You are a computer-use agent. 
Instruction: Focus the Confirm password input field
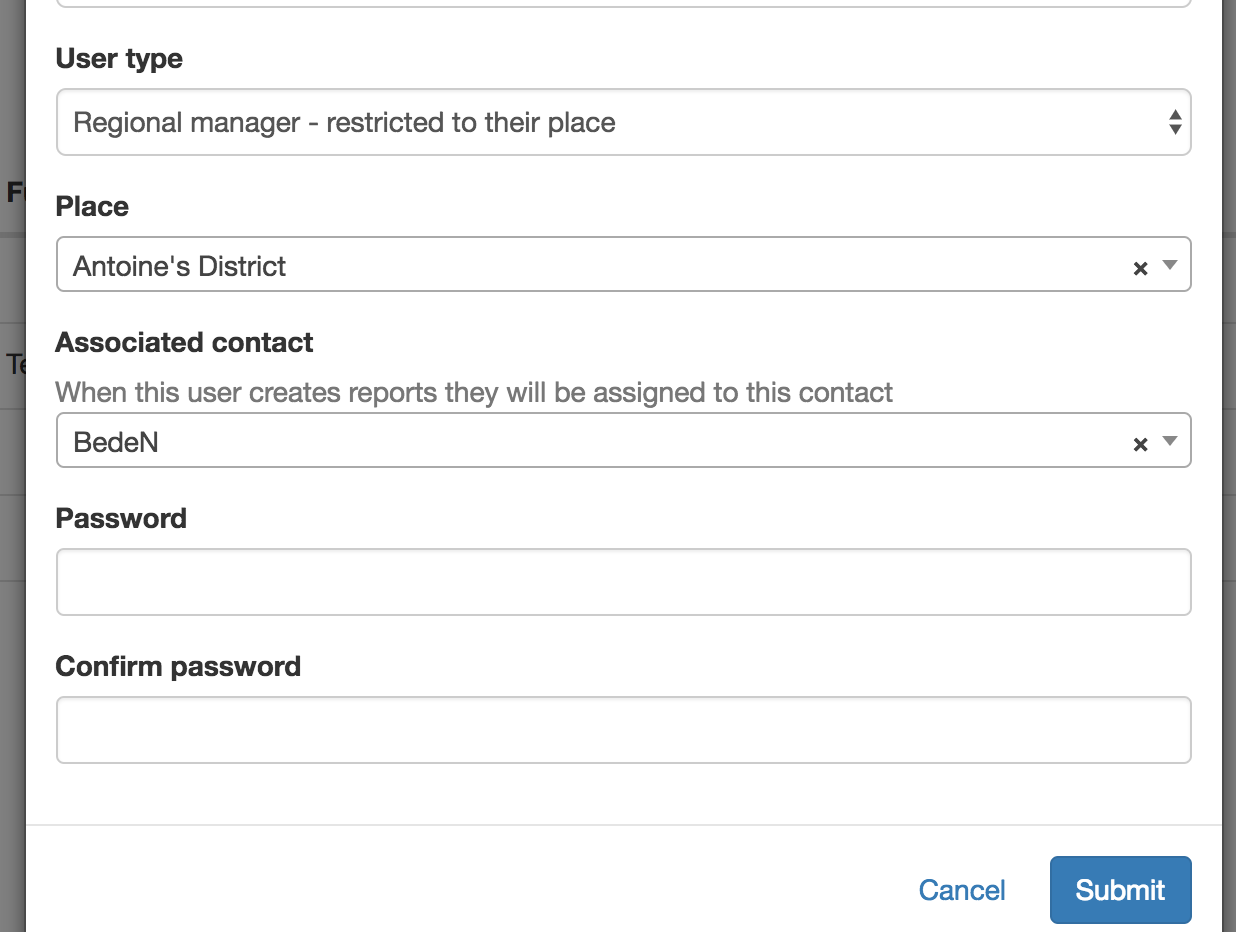point(623,730)
